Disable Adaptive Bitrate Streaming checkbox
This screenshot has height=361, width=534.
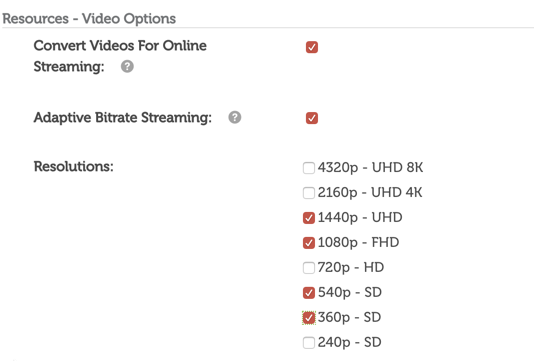[x=312, y=118]
